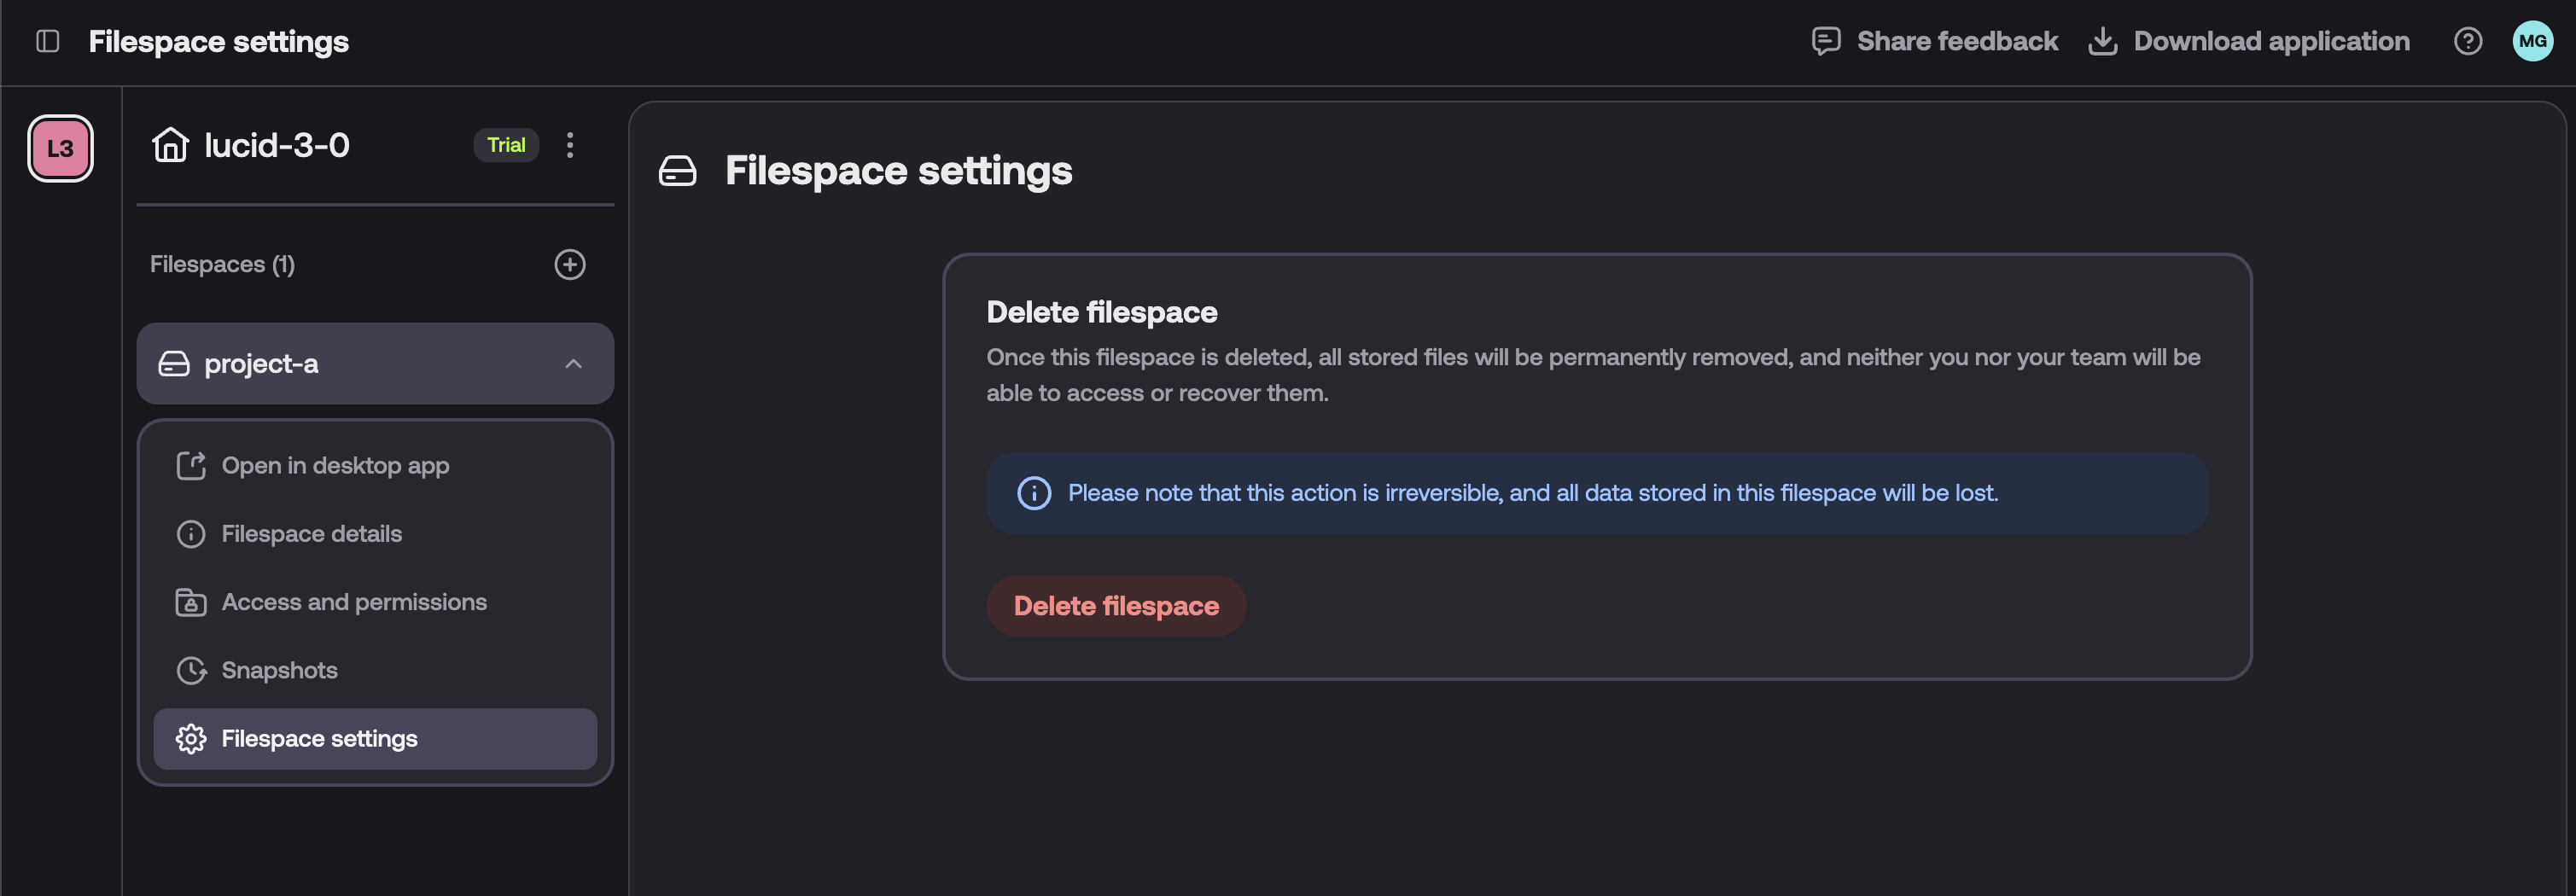Click the Filespaces (1) label
This screenshot has height=896, width=2576.
222,264
